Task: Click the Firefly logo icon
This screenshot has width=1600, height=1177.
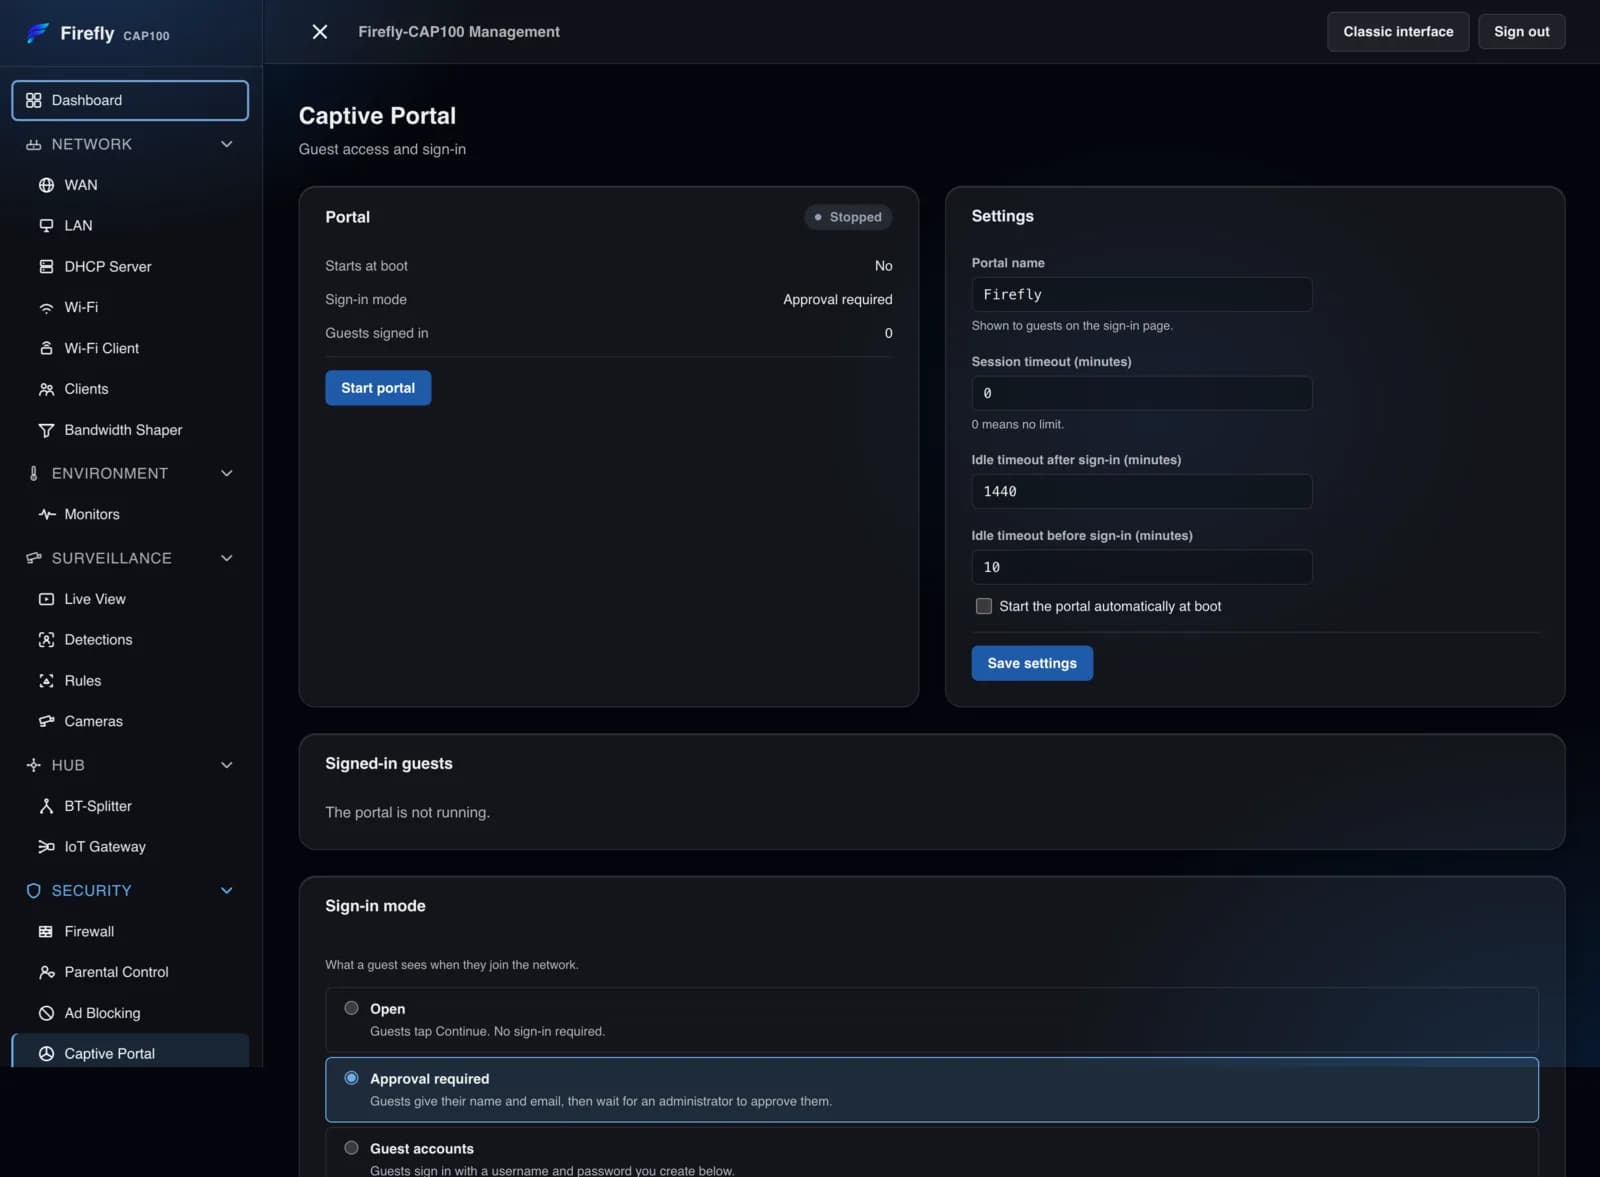Action: tap(38, 33)
